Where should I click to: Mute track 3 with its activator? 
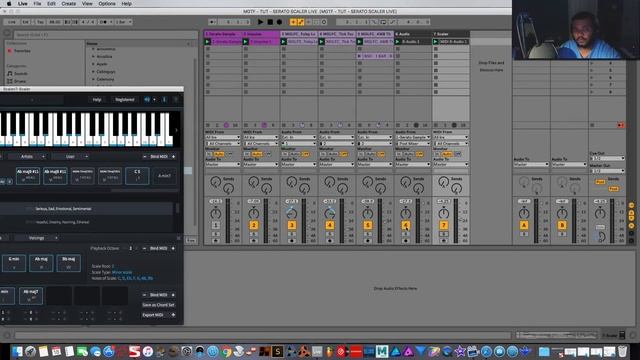[x=291, y=225]
